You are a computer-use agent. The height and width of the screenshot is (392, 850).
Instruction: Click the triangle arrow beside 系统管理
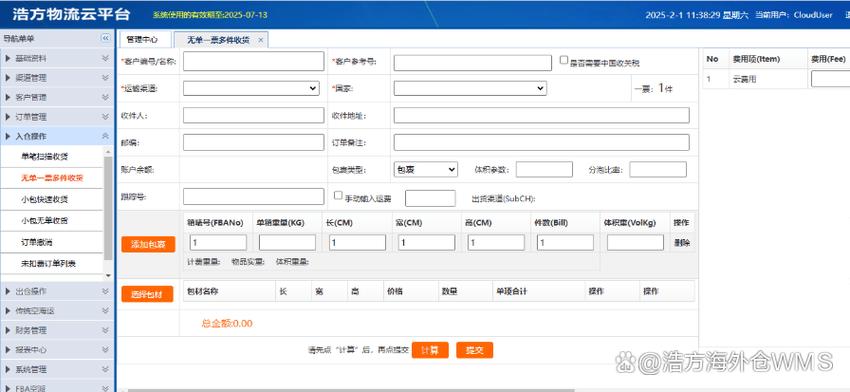pos(8,369)
